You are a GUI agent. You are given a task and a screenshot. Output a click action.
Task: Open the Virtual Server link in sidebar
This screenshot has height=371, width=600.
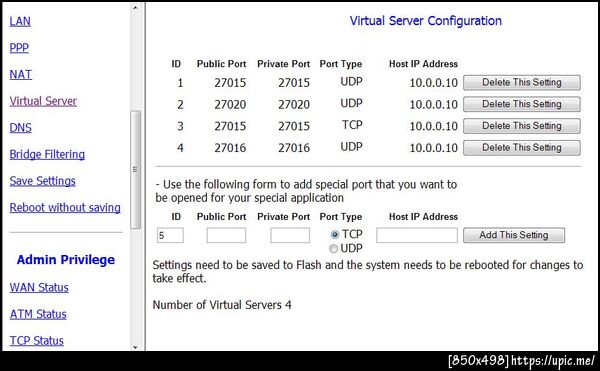(43, 101)
